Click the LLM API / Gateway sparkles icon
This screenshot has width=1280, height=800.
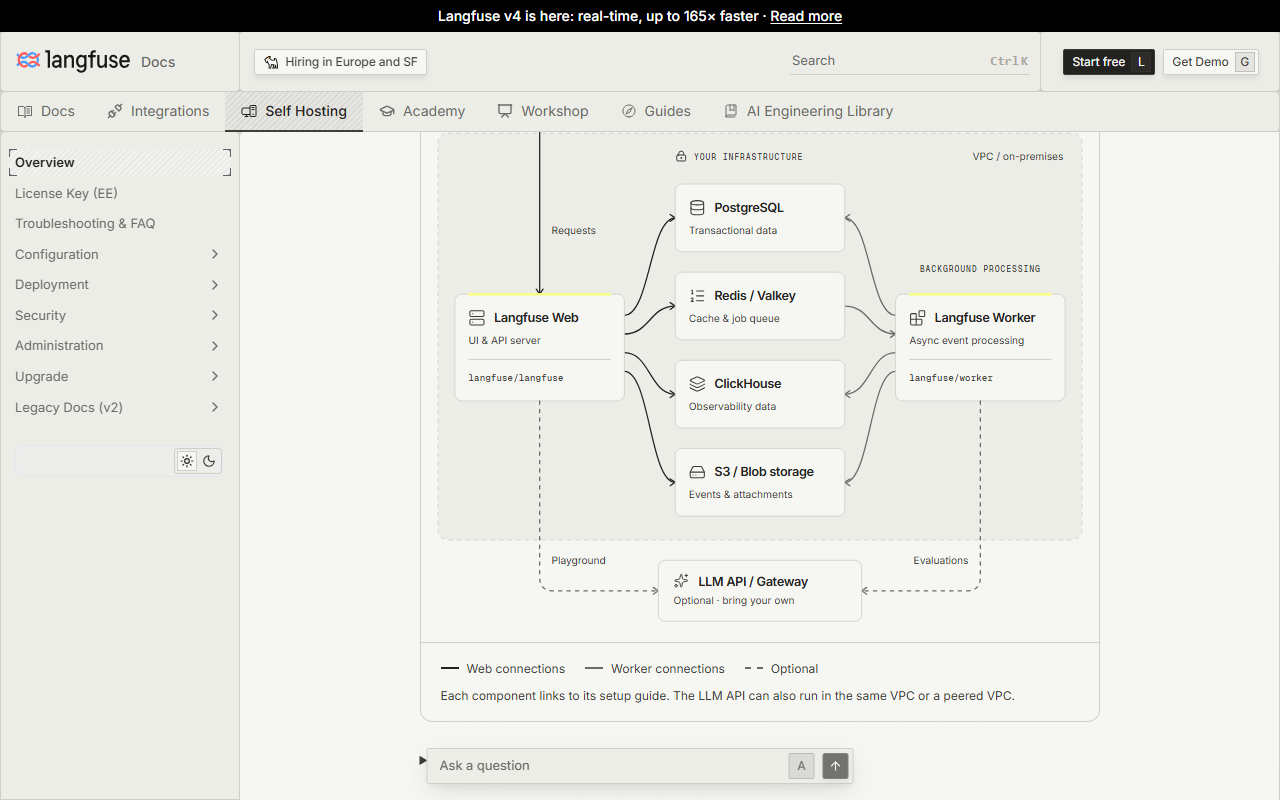tap(682, 581)
